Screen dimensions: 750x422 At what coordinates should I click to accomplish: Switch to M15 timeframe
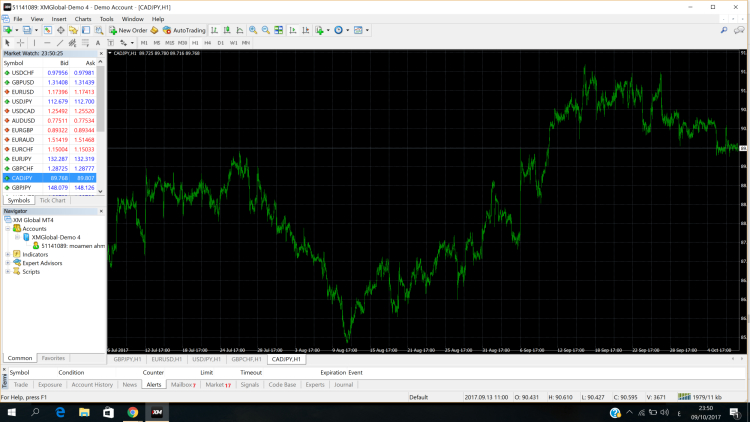click(x=169, y=43)
